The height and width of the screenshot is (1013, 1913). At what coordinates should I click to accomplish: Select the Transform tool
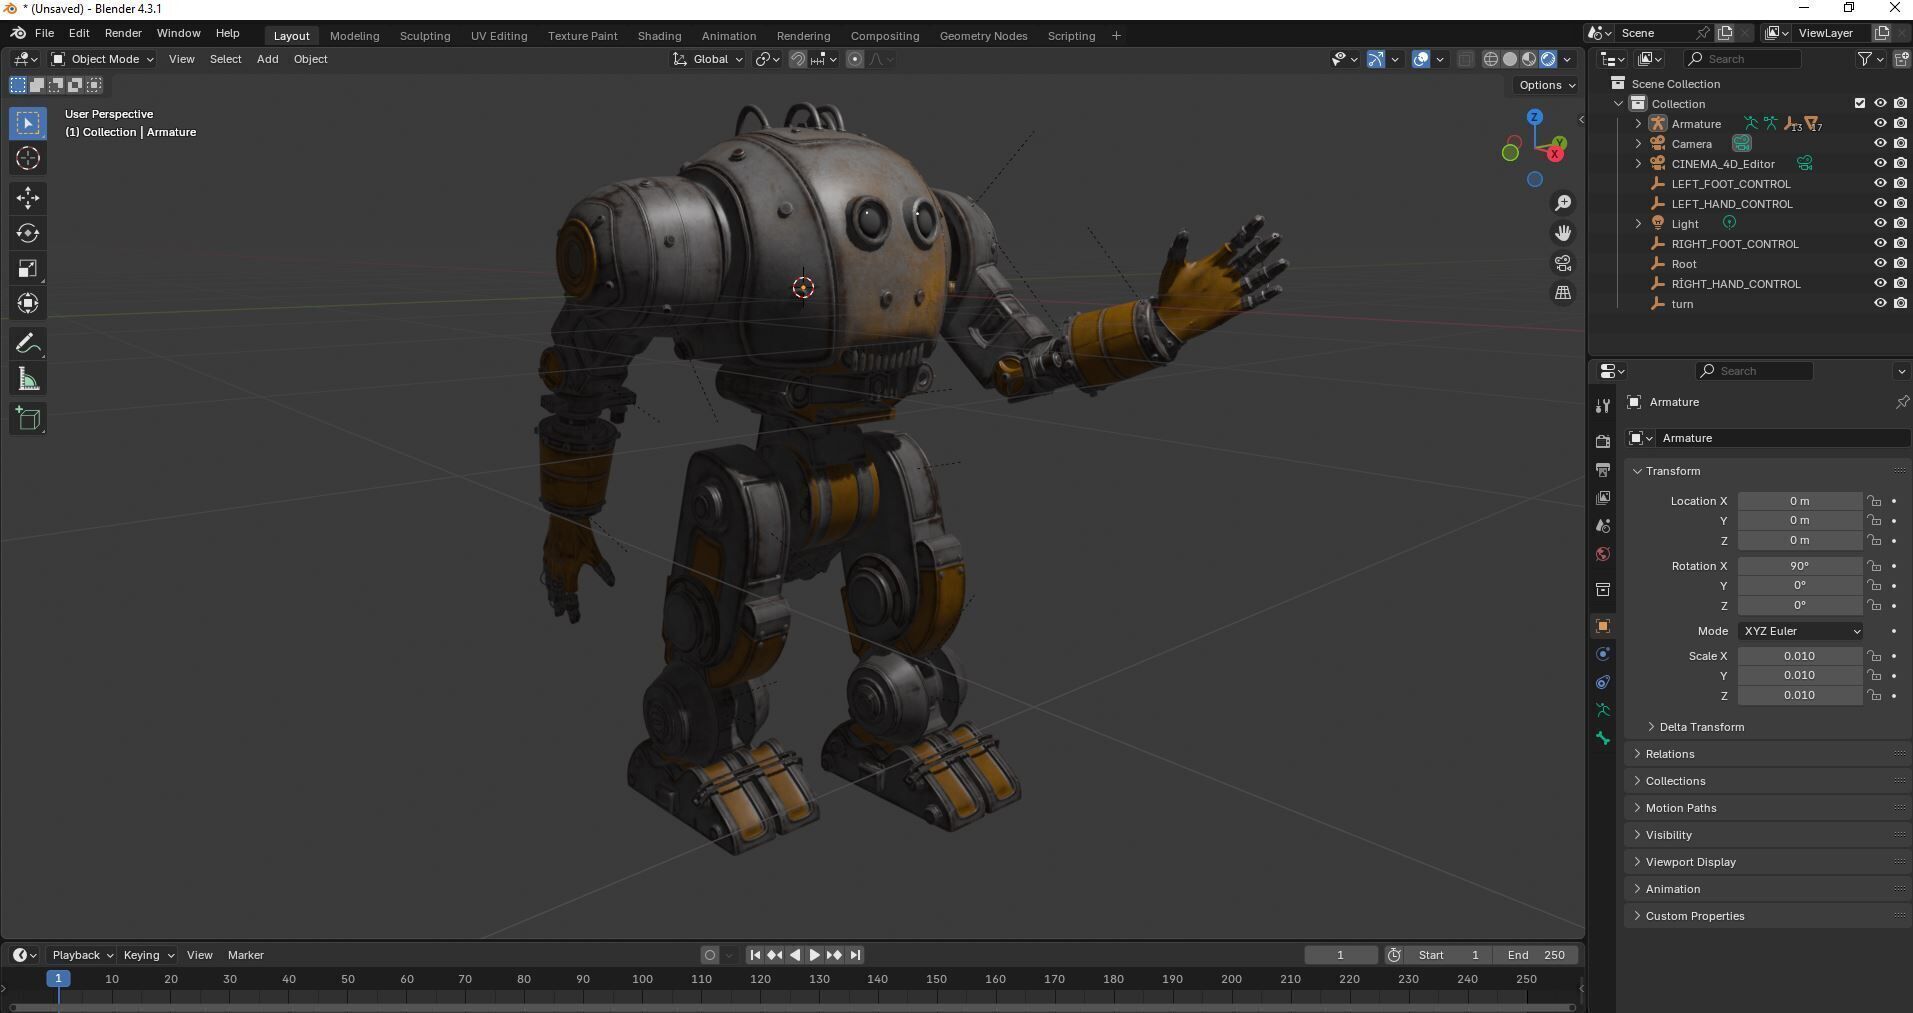coord(28,303)
